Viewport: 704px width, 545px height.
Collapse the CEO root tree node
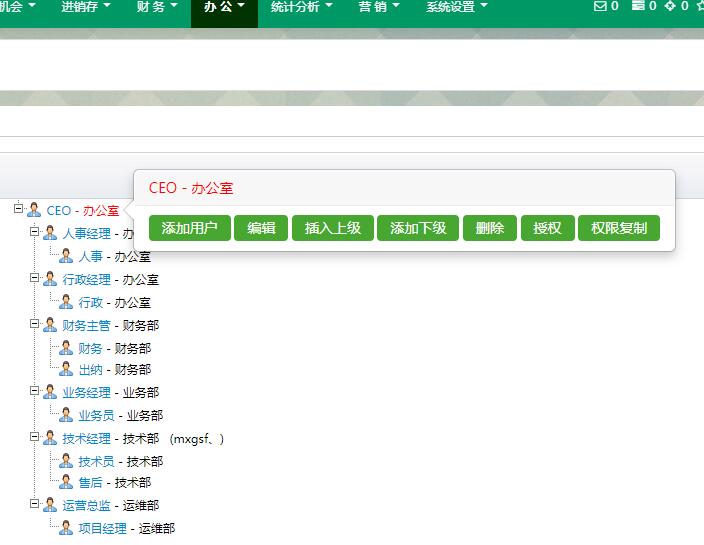(x=18, y=209)
